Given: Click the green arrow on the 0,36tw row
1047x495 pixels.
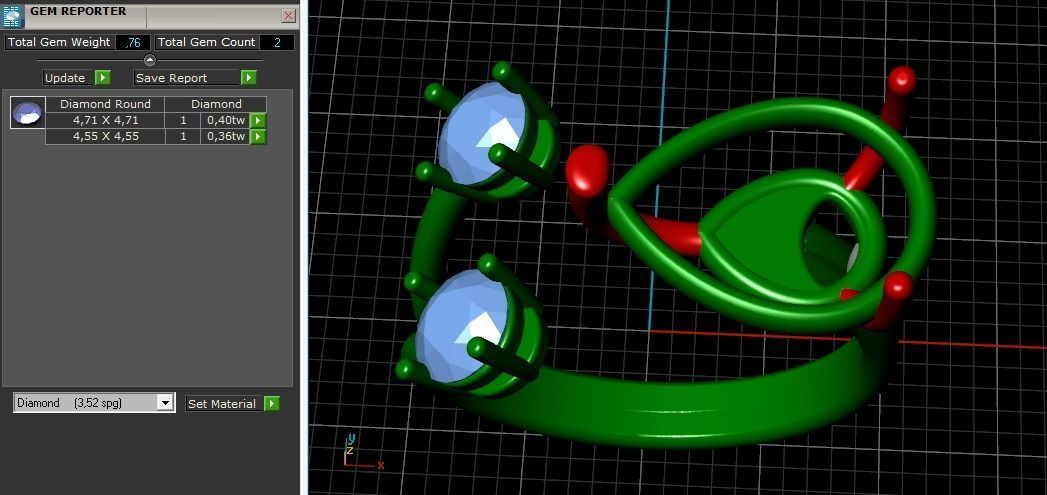Looking at the screenshot, I should [258, 136].
